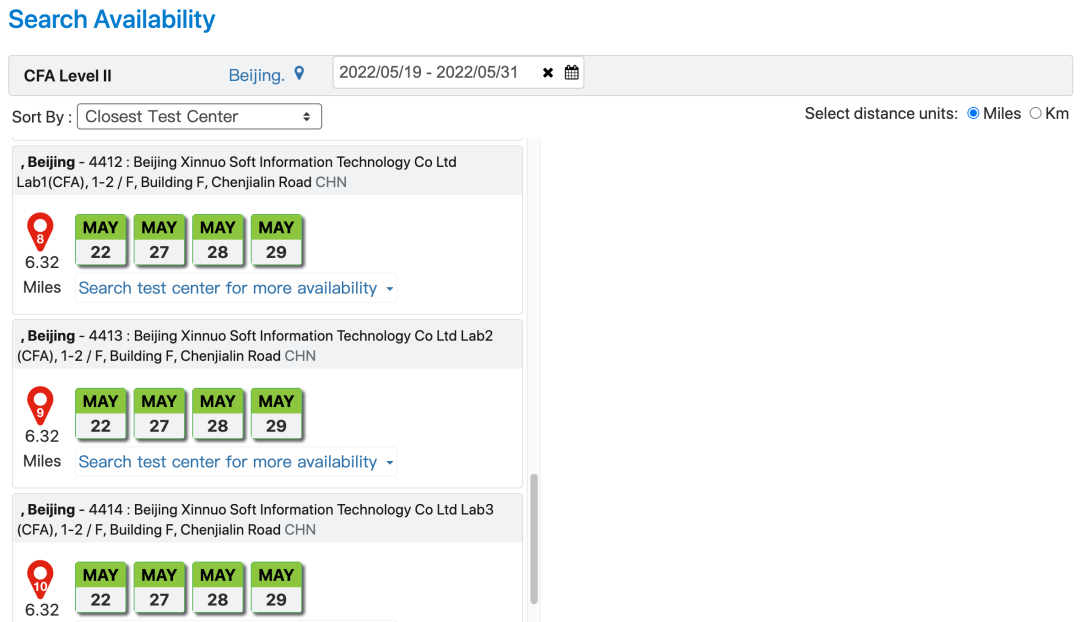
Task: Click the Beijing location link
Action: tap(256, 75)
